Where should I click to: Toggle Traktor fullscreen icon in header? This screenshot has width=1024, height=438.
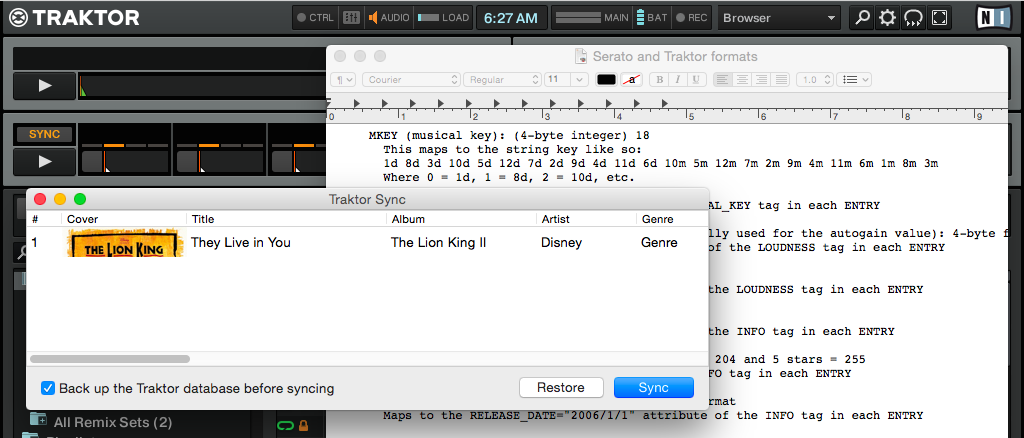(x=939, y=18)
